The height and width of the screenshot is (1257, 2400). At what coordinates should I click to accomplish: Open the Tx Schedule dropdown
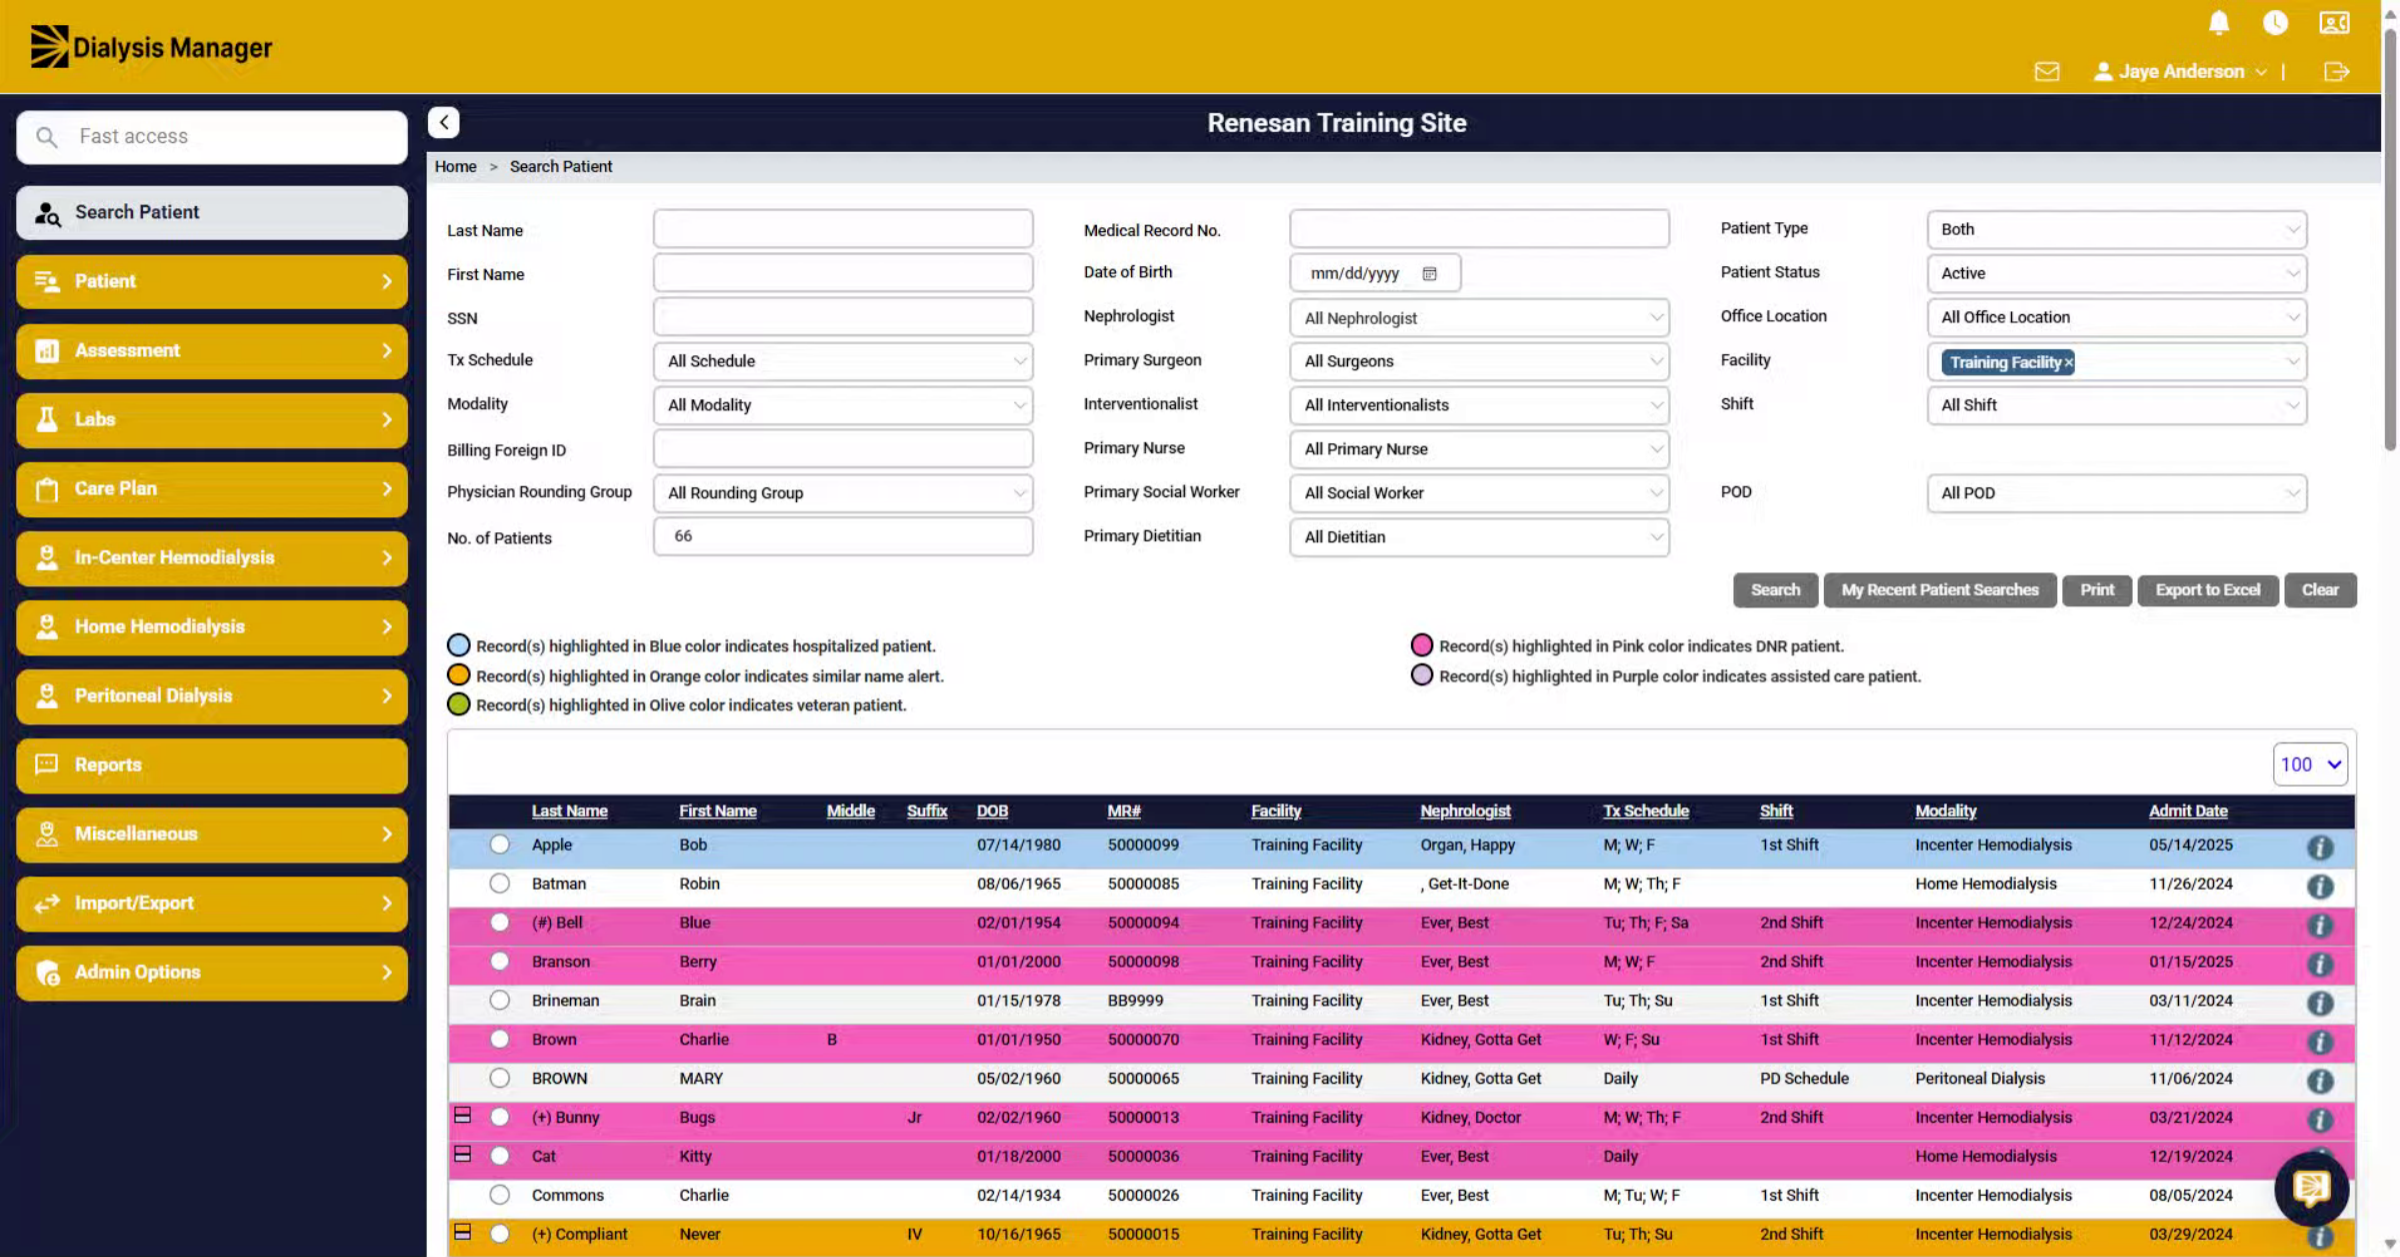[843, 361]
